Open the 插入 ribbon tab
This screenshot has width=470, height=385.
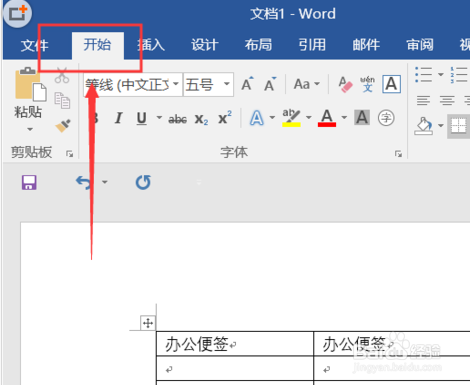(x=151, y=45)
